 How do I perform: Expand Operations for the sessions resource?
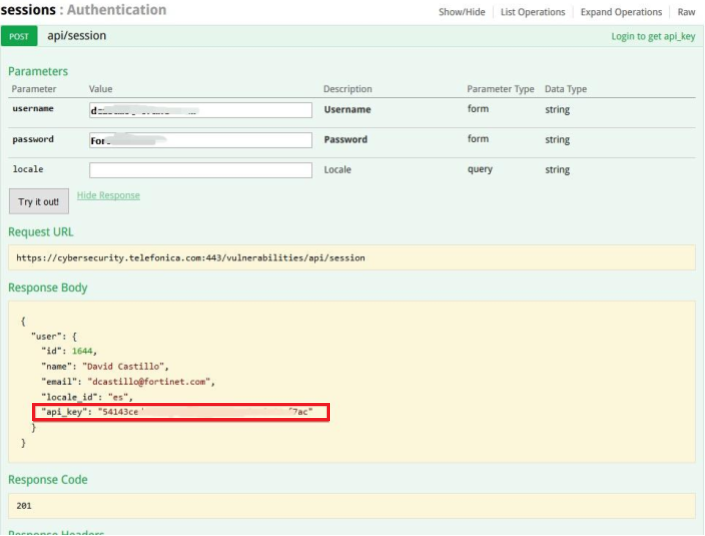point(620,12)
